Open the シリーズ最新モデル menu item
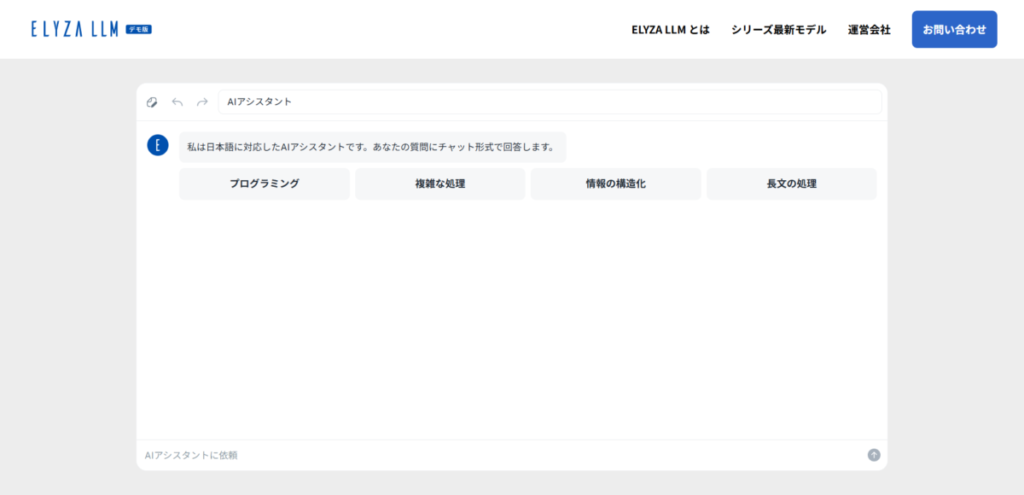 tap(778, 29)
